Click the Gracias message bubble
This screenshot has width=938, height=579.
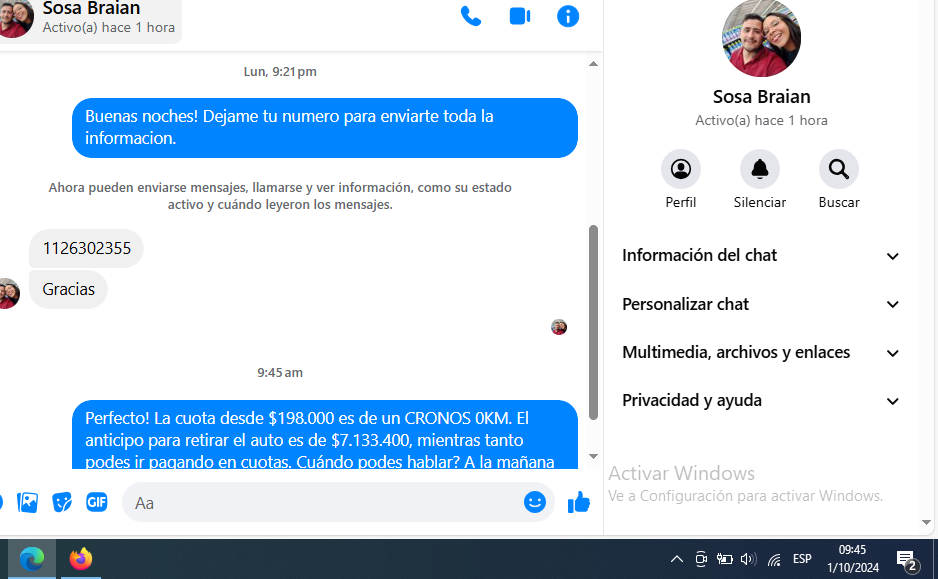[68, 290]
